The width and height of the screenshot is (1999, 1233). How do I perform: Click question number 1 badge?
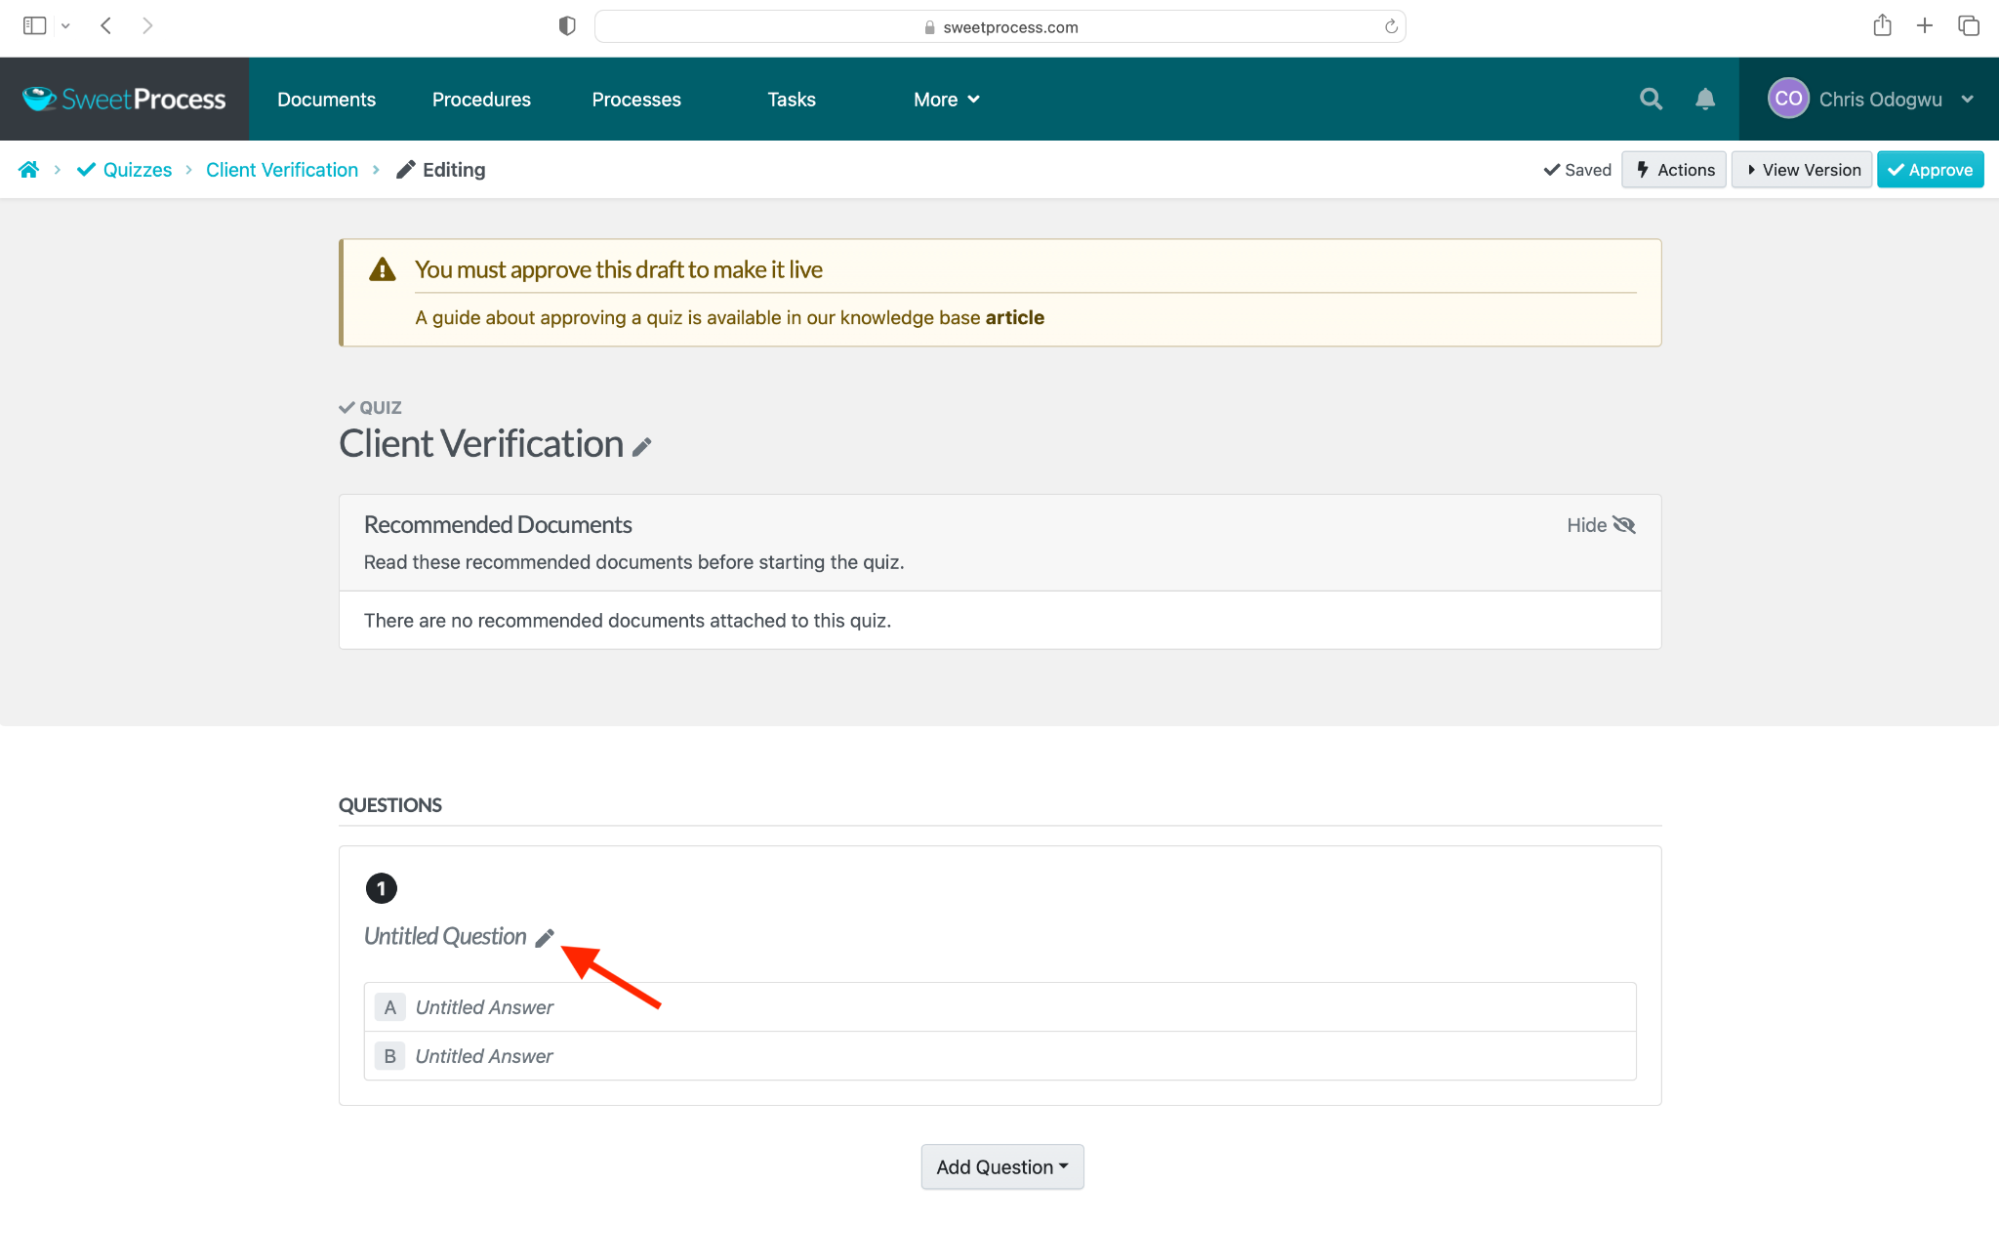tap(381, 888)
